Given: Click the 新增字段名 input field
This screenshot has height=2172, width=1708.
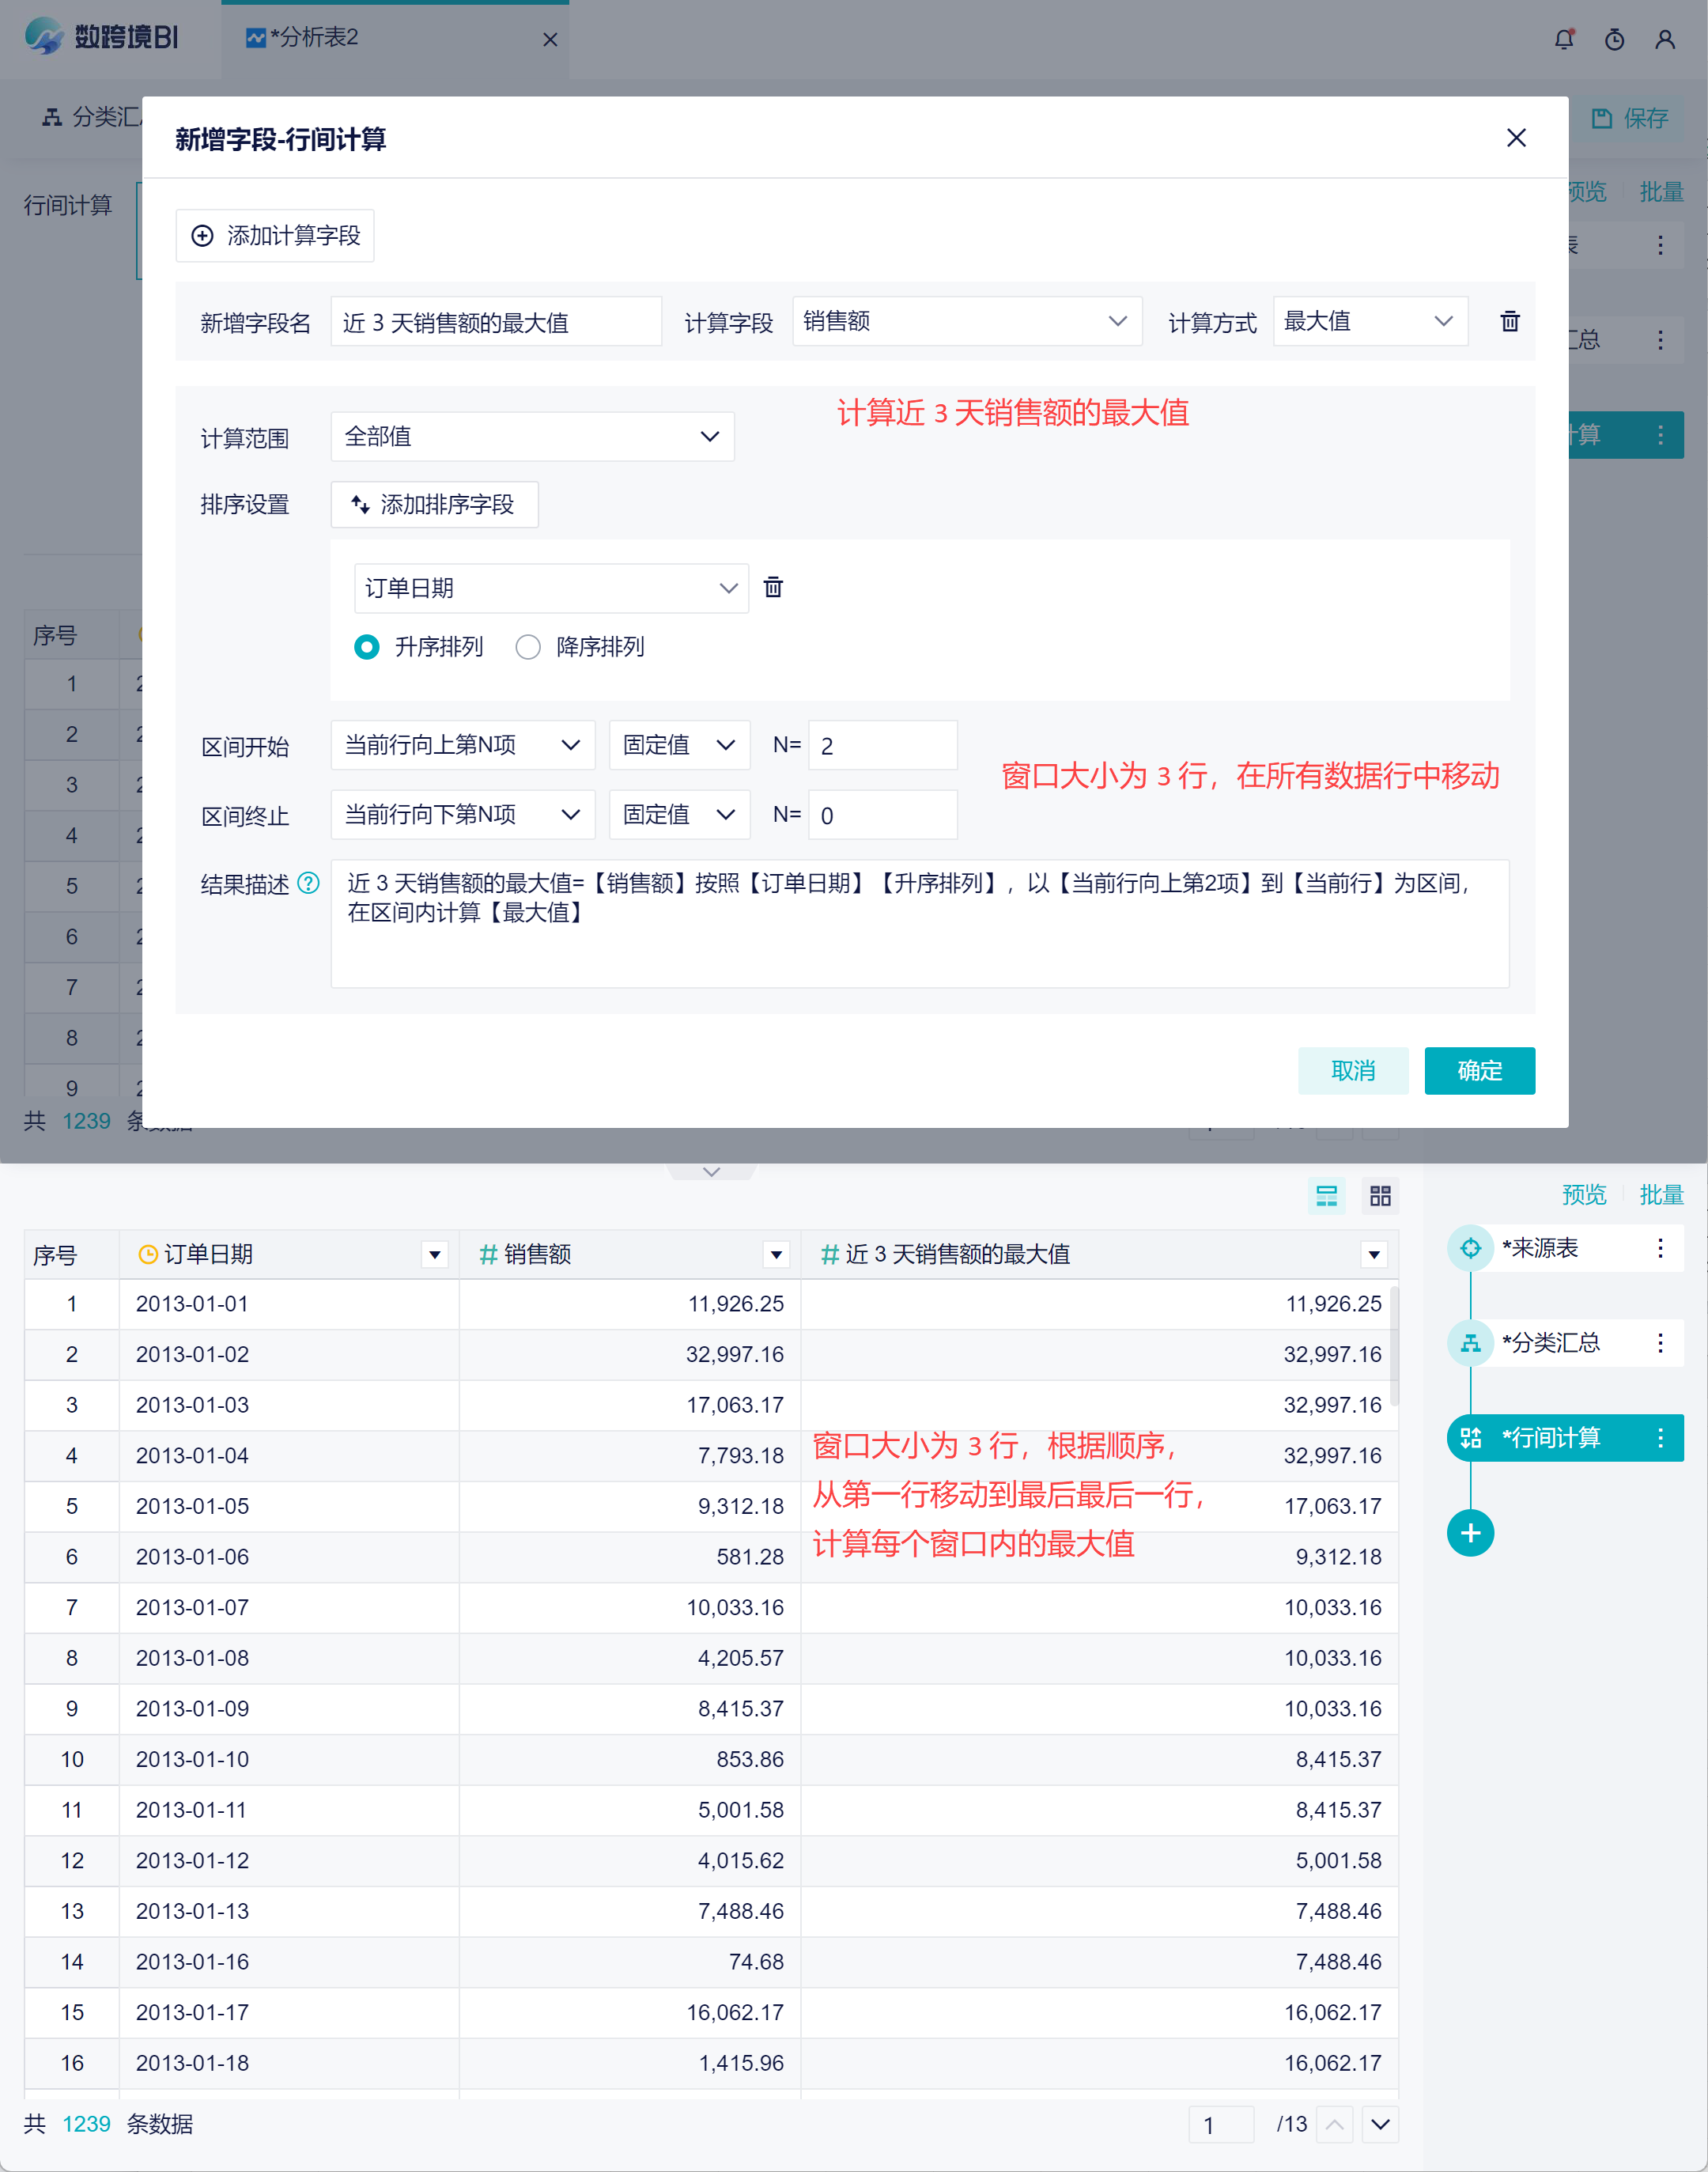Looking at the screenshot, I should (x=496, y=322).
